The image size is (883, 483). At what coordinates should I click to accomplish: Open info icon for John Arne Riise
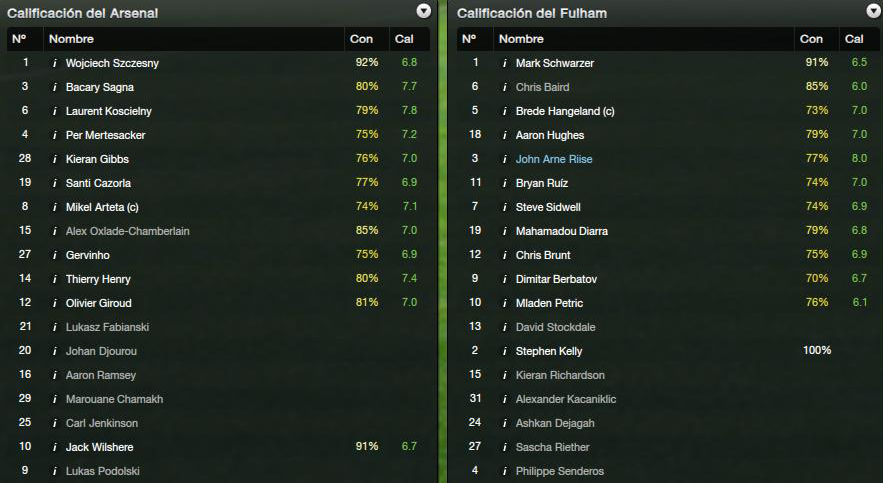click(505, 159)
